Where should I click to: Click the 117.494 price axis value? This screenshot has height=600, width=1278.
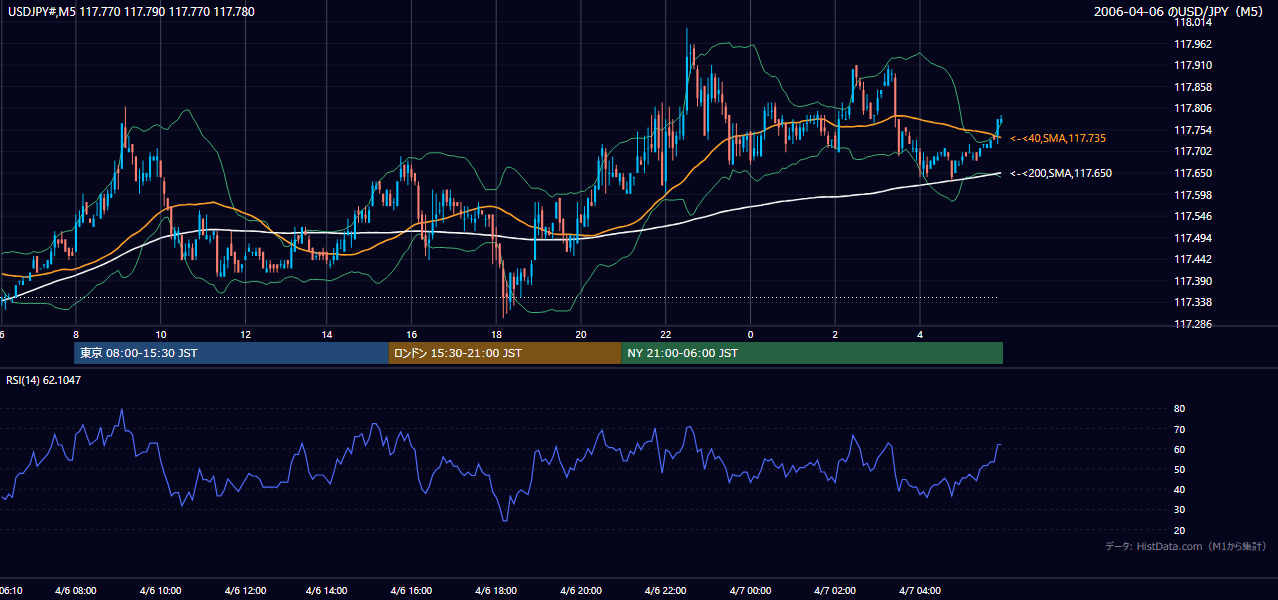click(1193, 238)
